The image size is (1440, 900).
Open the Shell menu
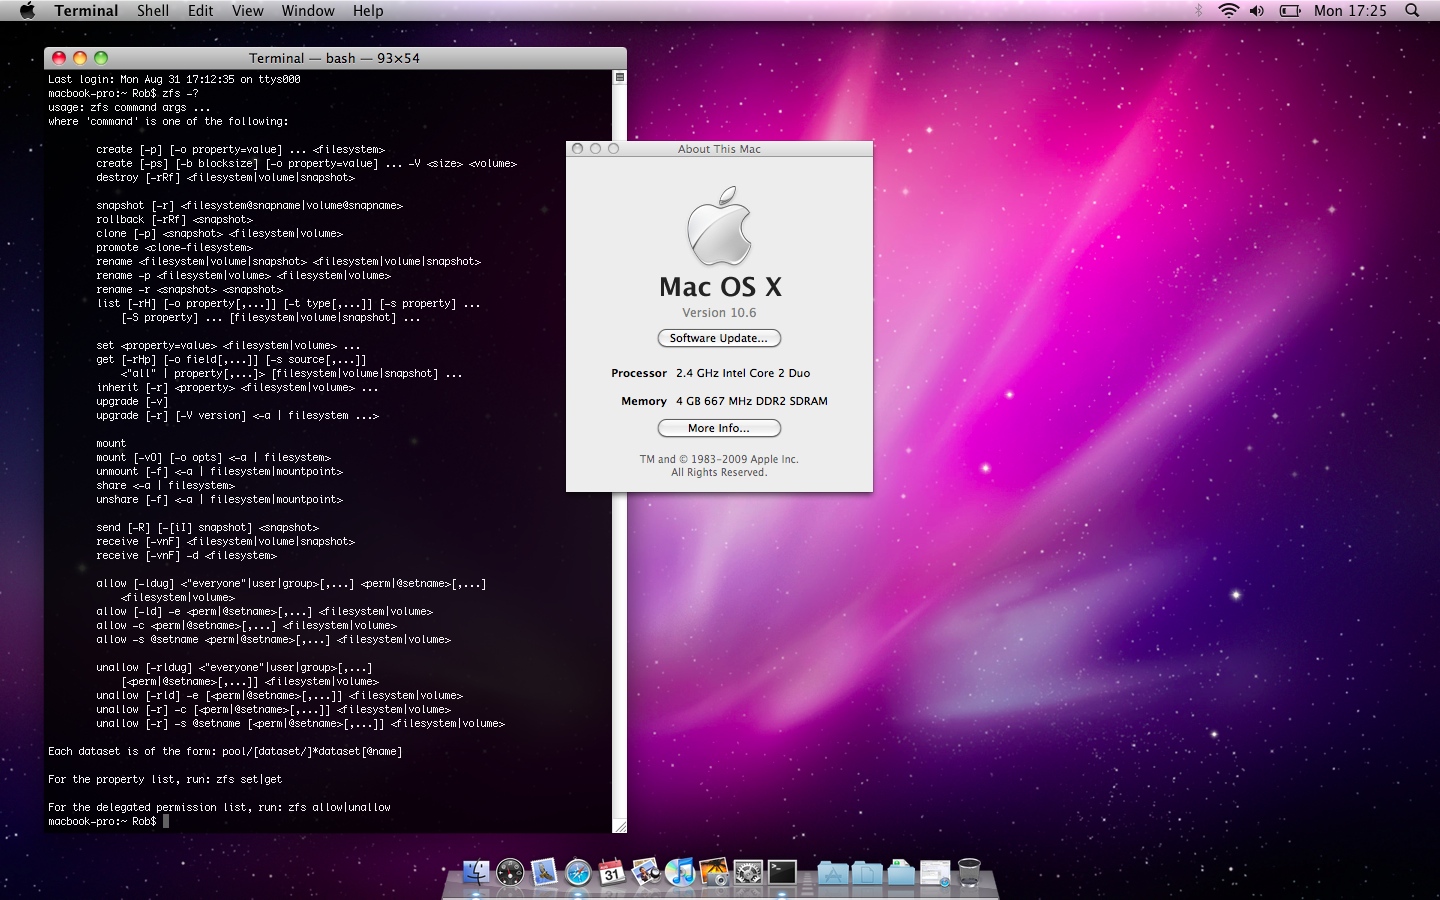153,11
